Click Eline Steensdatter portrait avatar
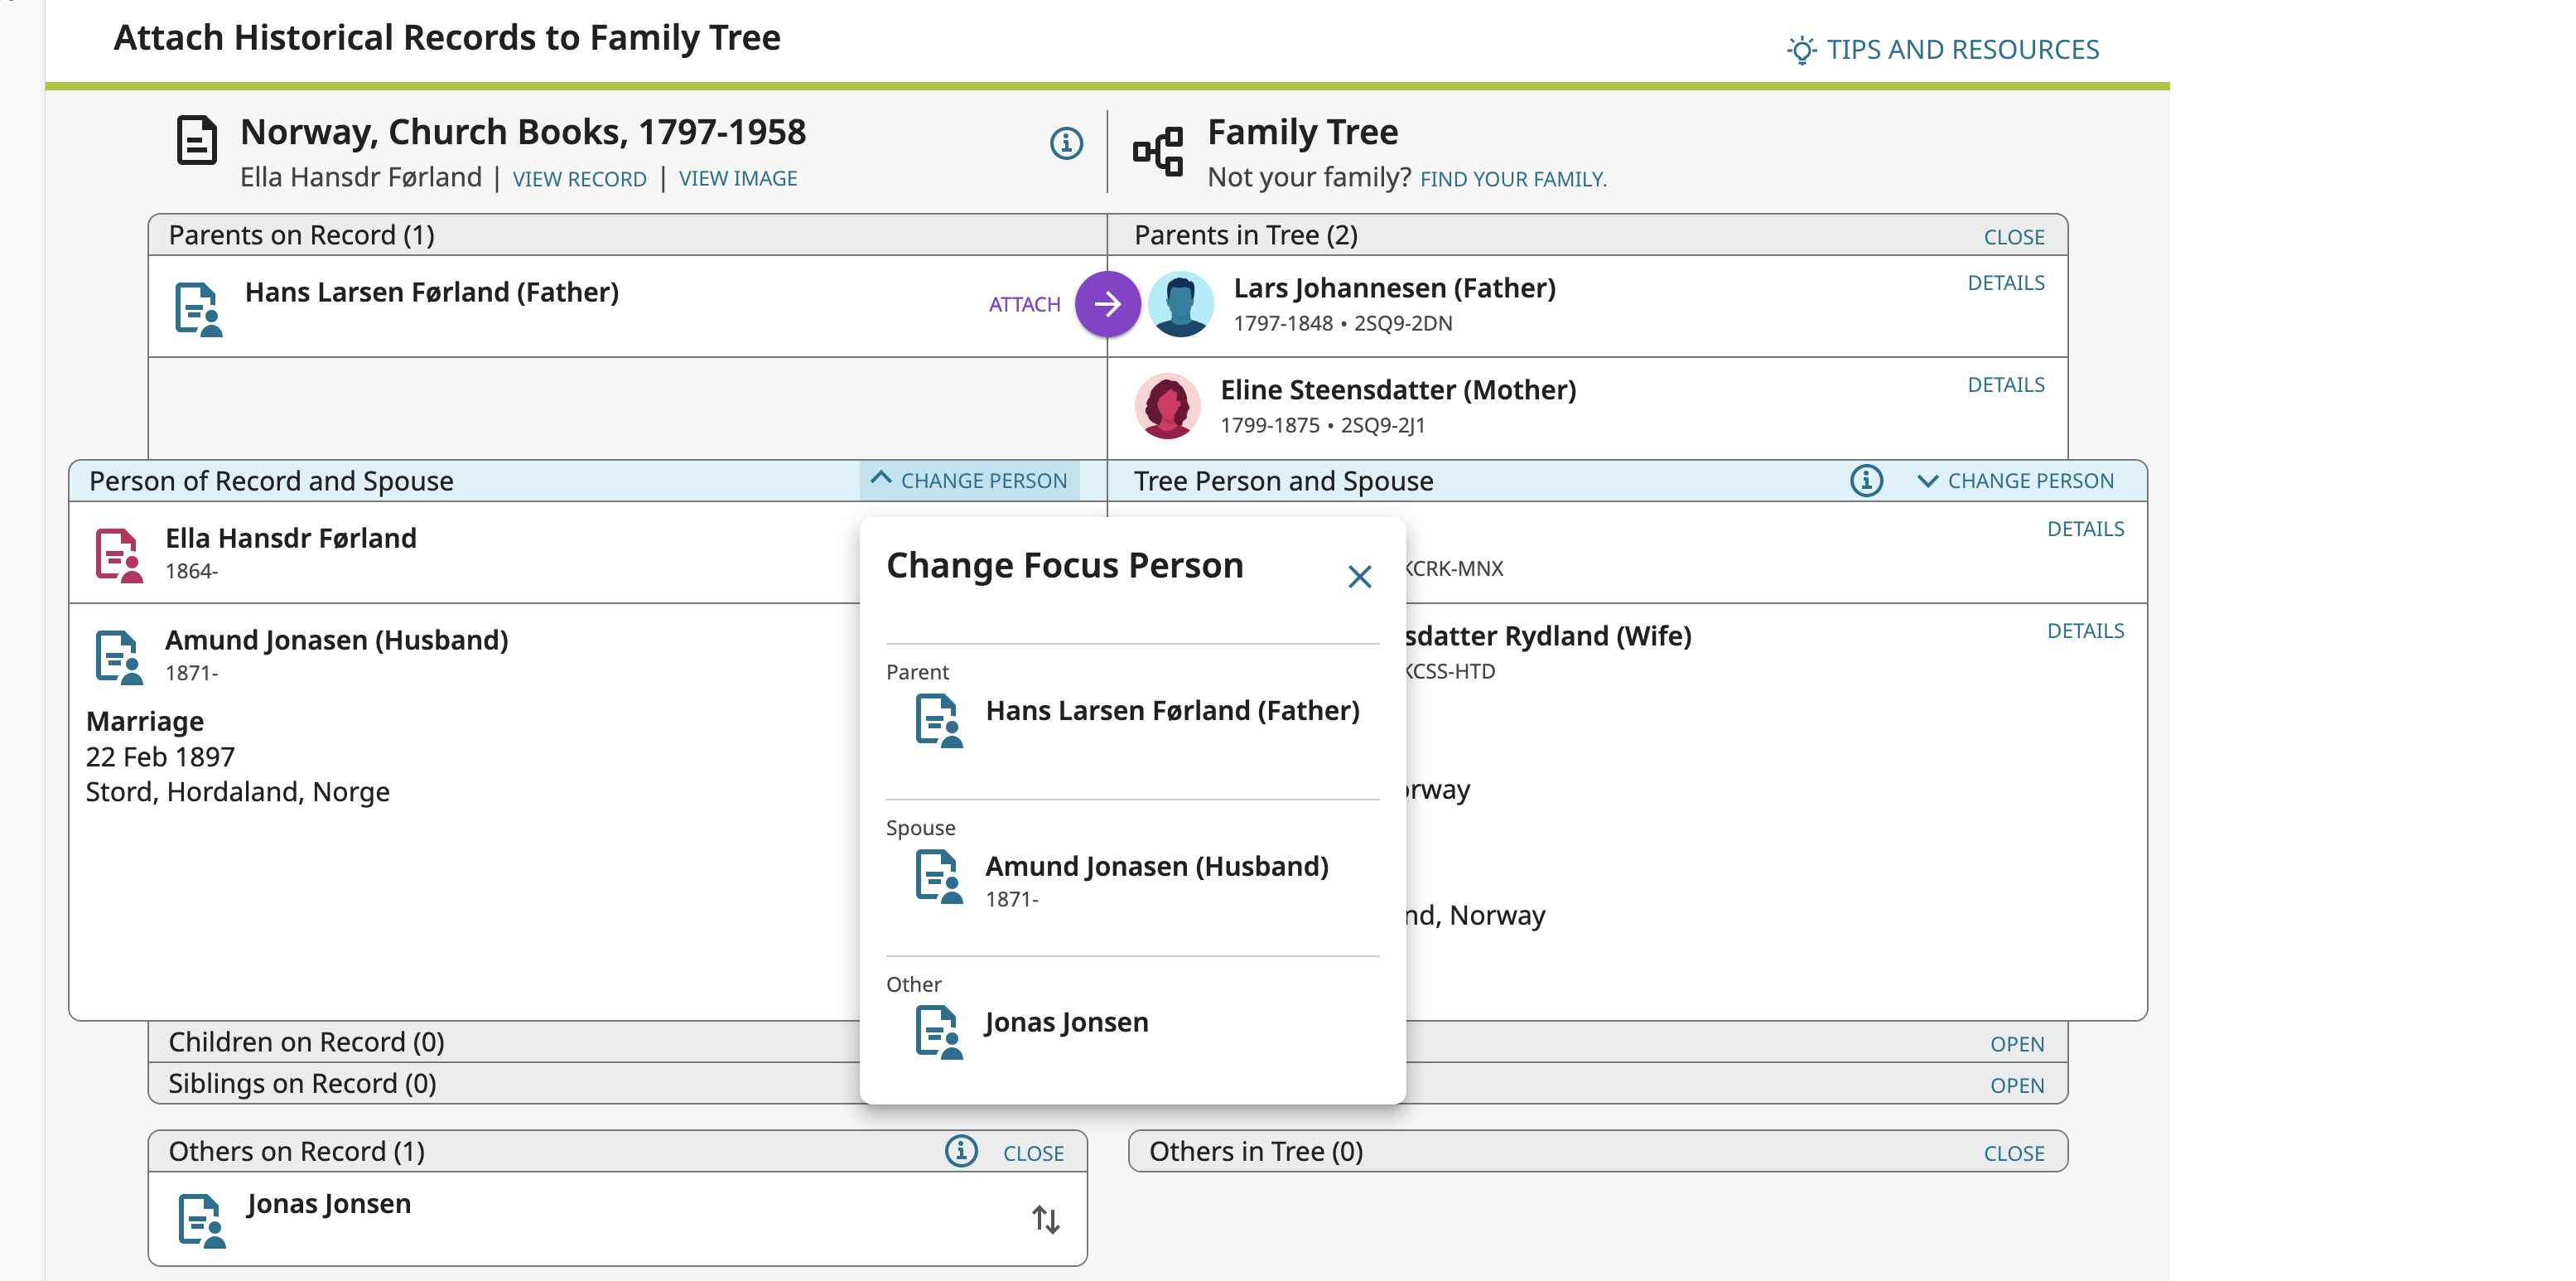The width and height of the screenshot is (2576, 1281). point(1167,406)
